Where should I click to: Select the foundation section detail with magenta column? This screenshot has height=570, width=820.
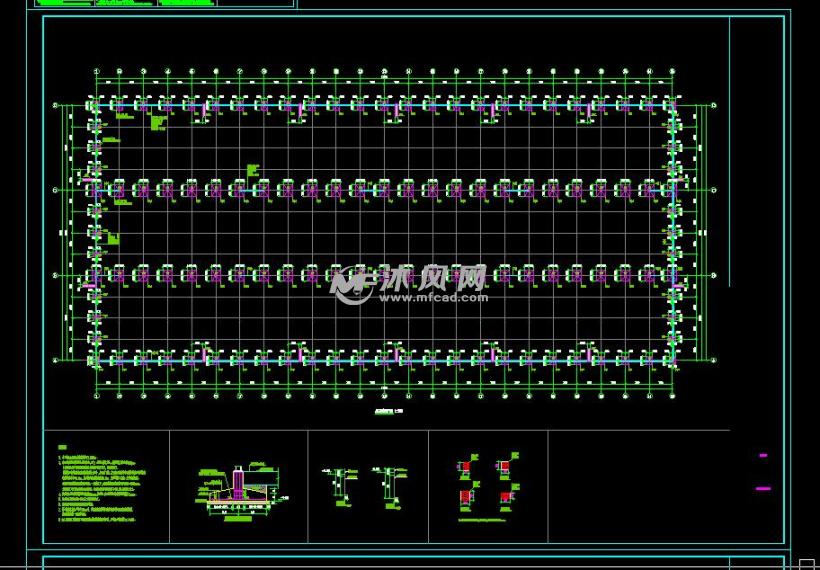coord(238,488)
